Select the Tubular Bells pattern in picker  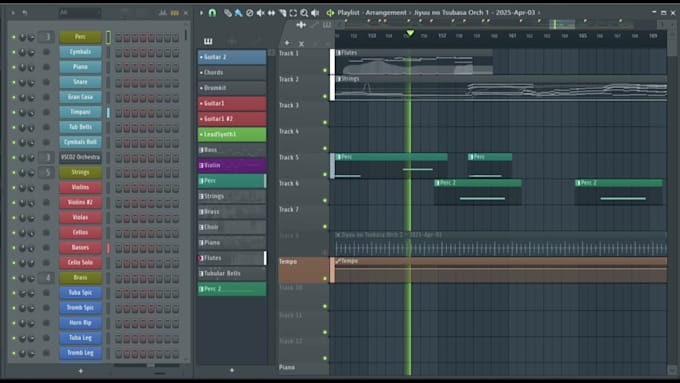[x=232, y=274]
